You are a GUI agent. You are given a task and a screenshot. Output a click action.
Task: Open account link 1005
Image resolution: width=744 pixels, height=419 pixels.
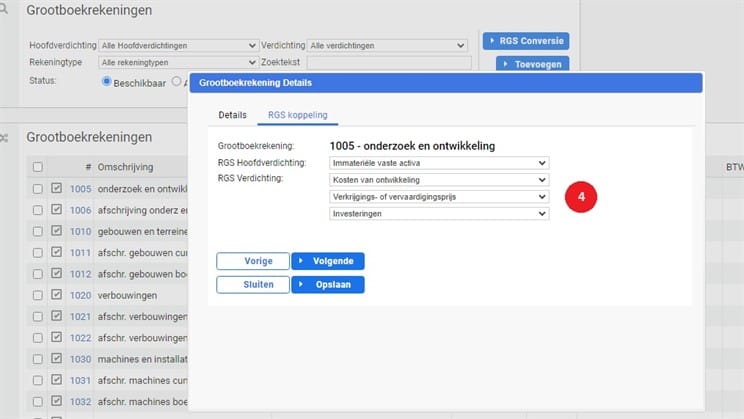(80, 189)
